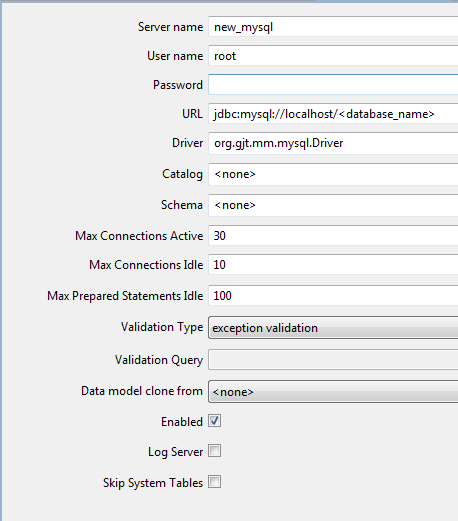Click the Max Connections Active field
458x521 pixels.
pyautogui.click(x=333, y=236)
